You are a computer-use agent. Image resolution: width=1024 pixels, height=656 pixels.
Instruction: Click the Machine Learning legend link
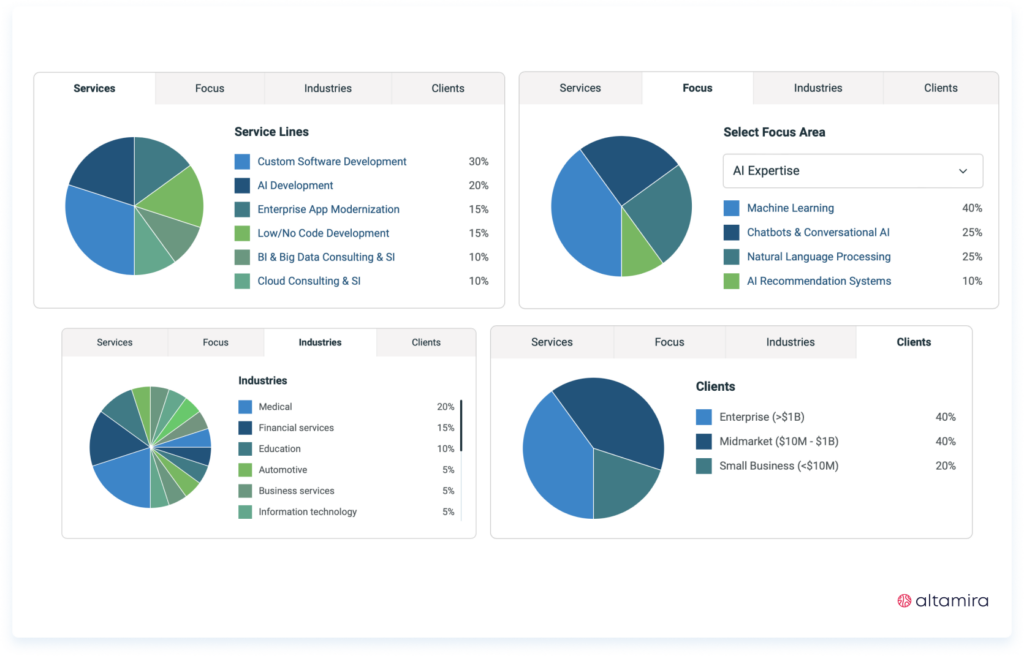(790, 208)
